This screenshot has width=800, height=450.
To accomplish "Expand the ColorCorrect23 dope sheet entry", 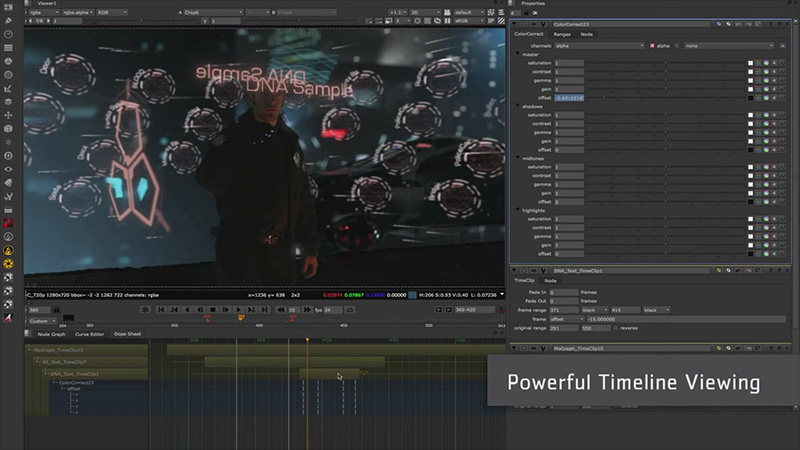I will [x=54, y=383].
